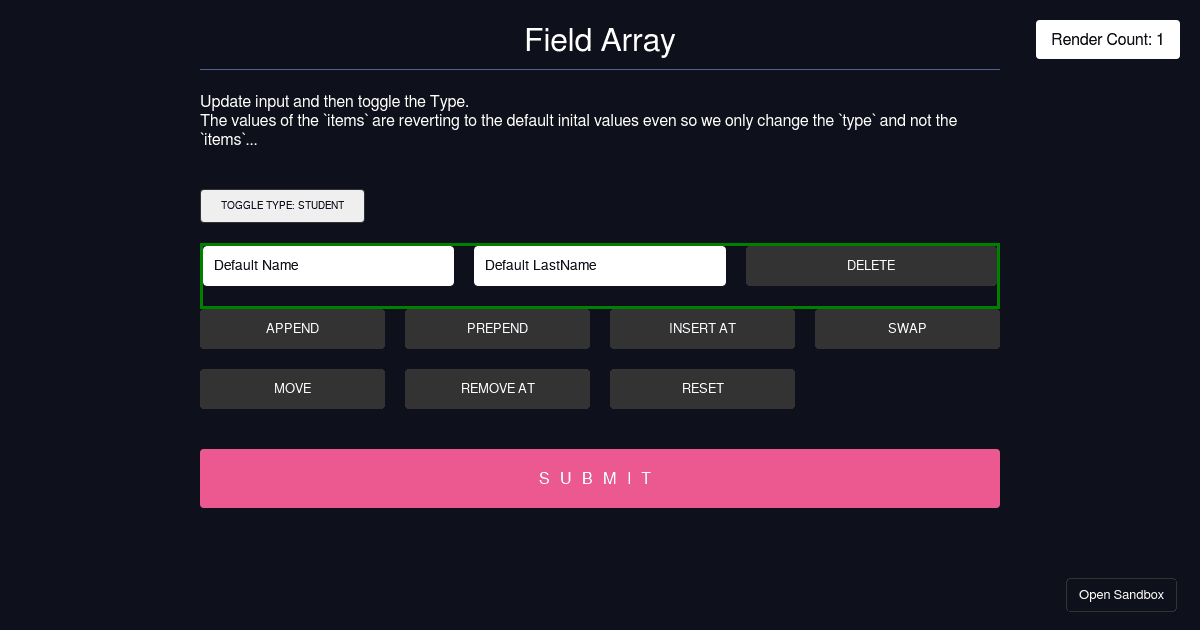This screenshot has width=1200, height=630.
Task: Click the REMOVE AT button
Action: pyautogui.click(x=497, y=388)
